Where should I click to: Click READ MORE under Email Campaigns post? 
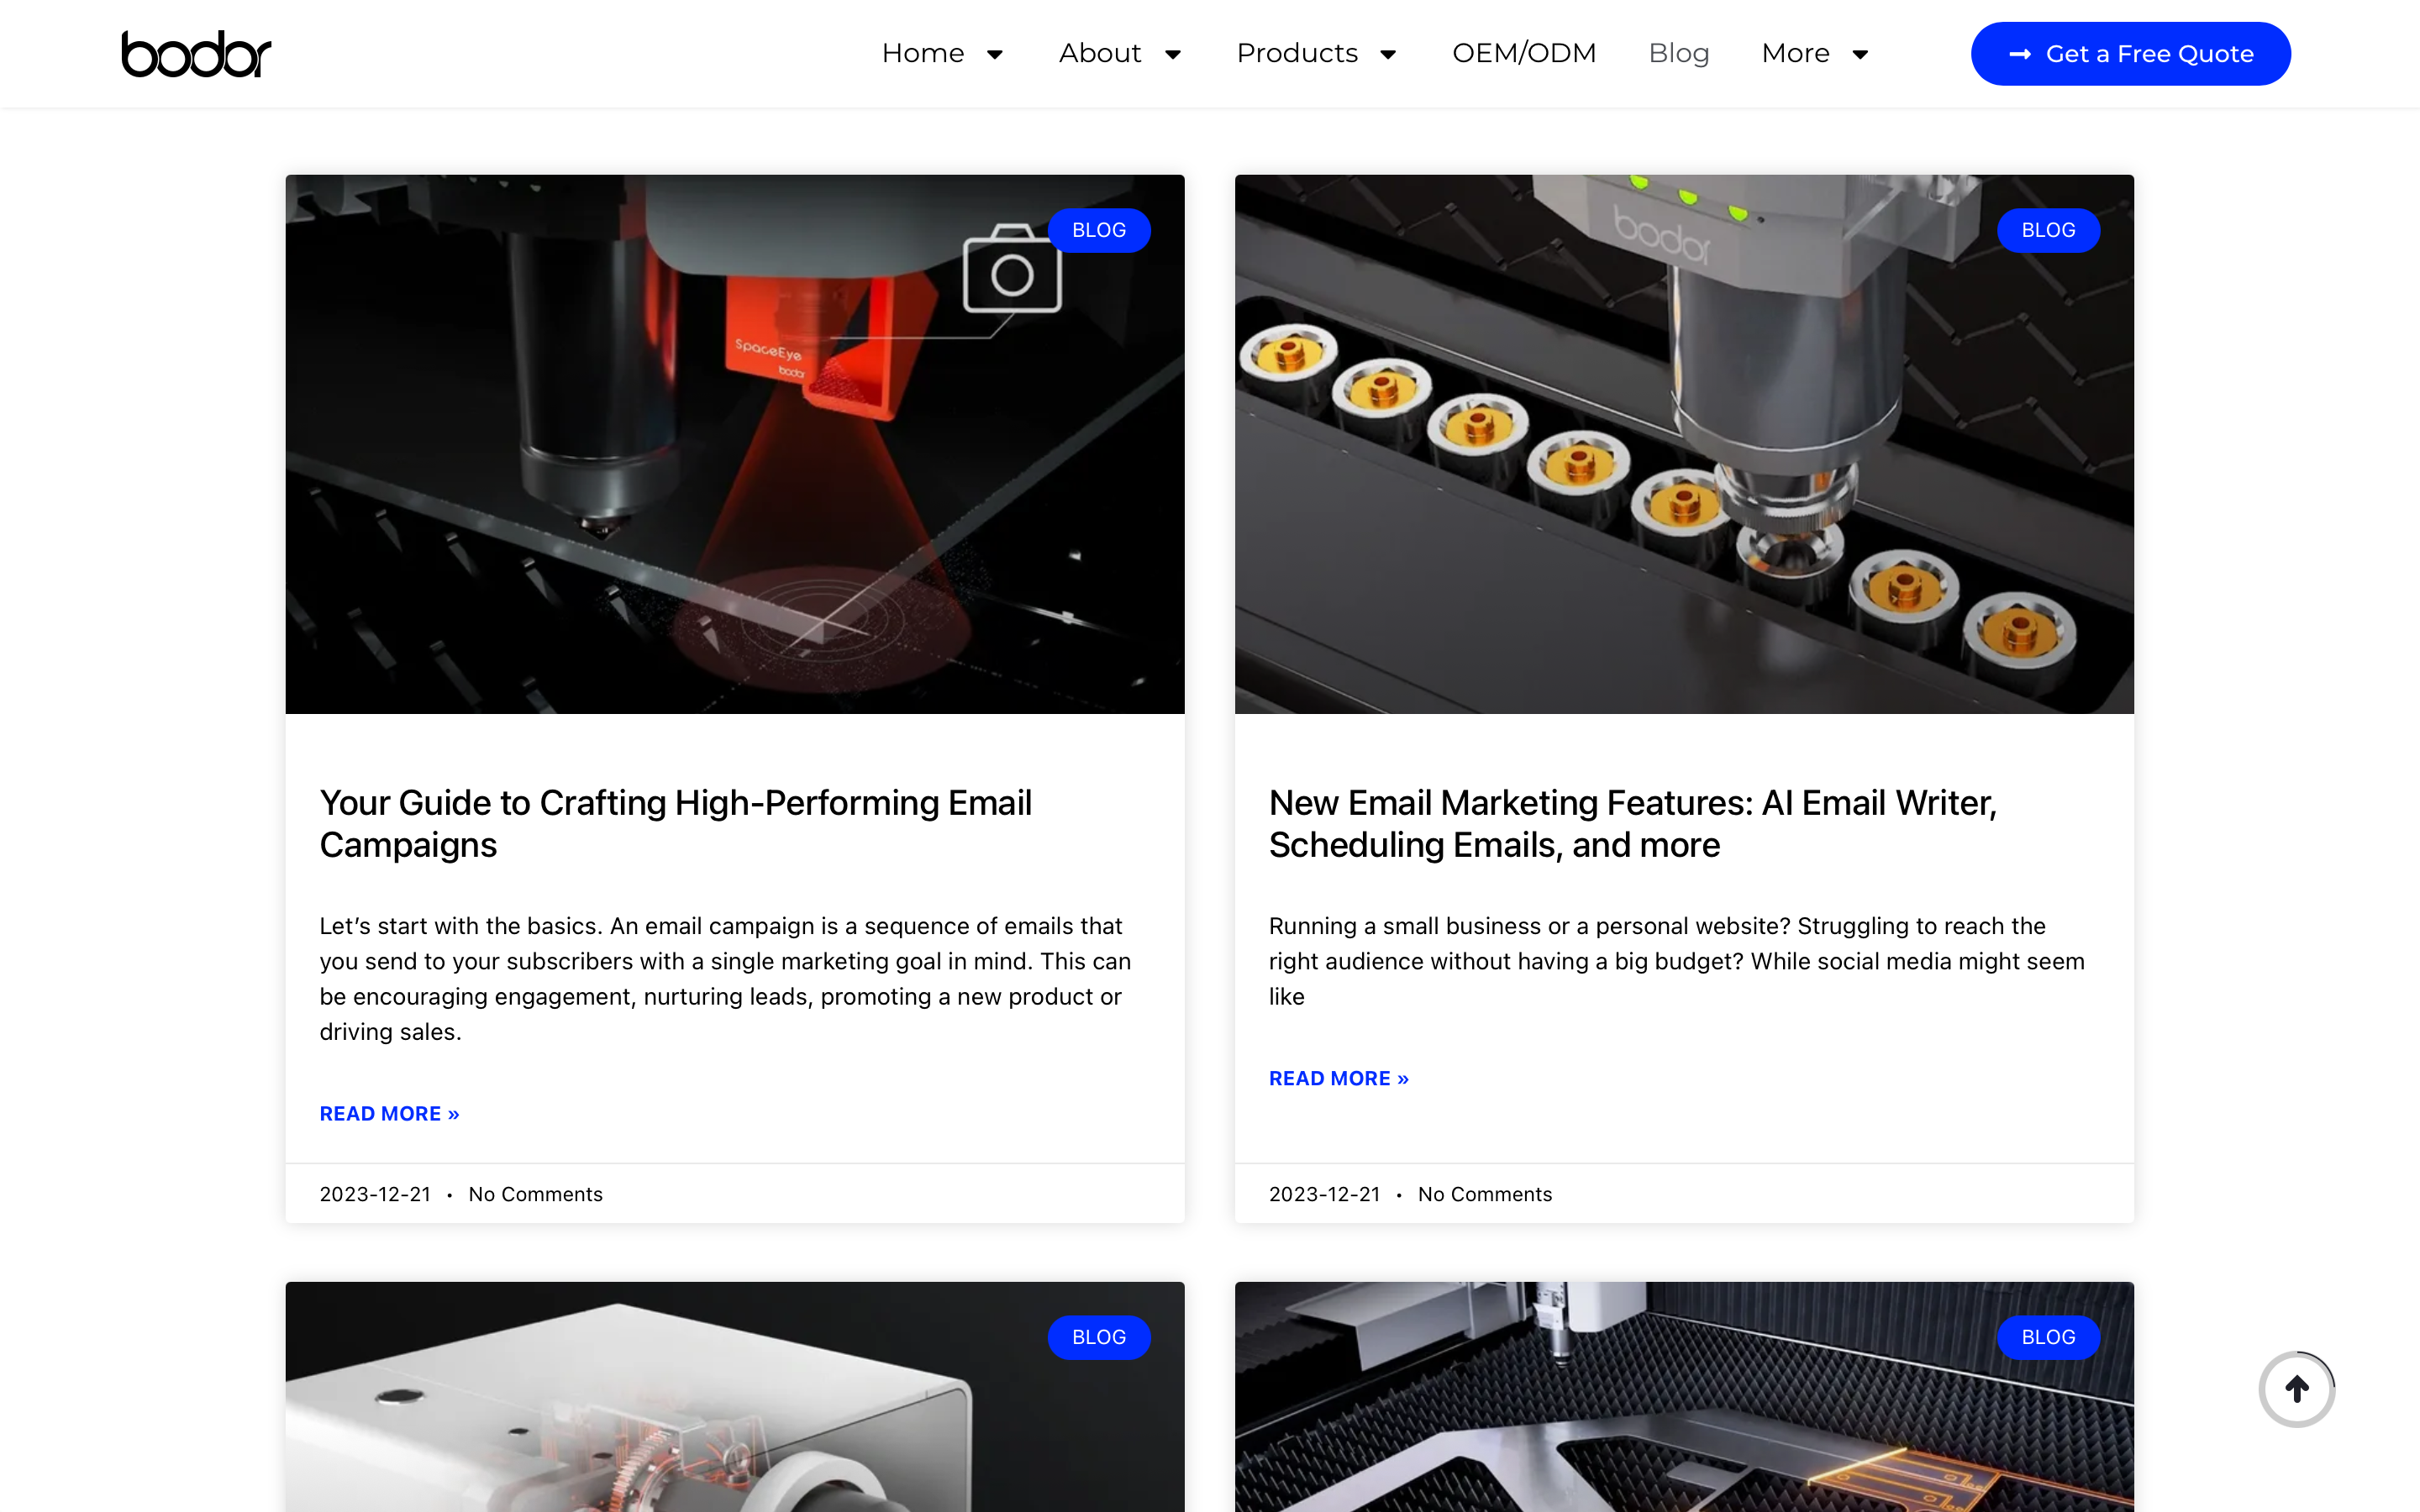pyautogui.click(x=389, y=1113)
